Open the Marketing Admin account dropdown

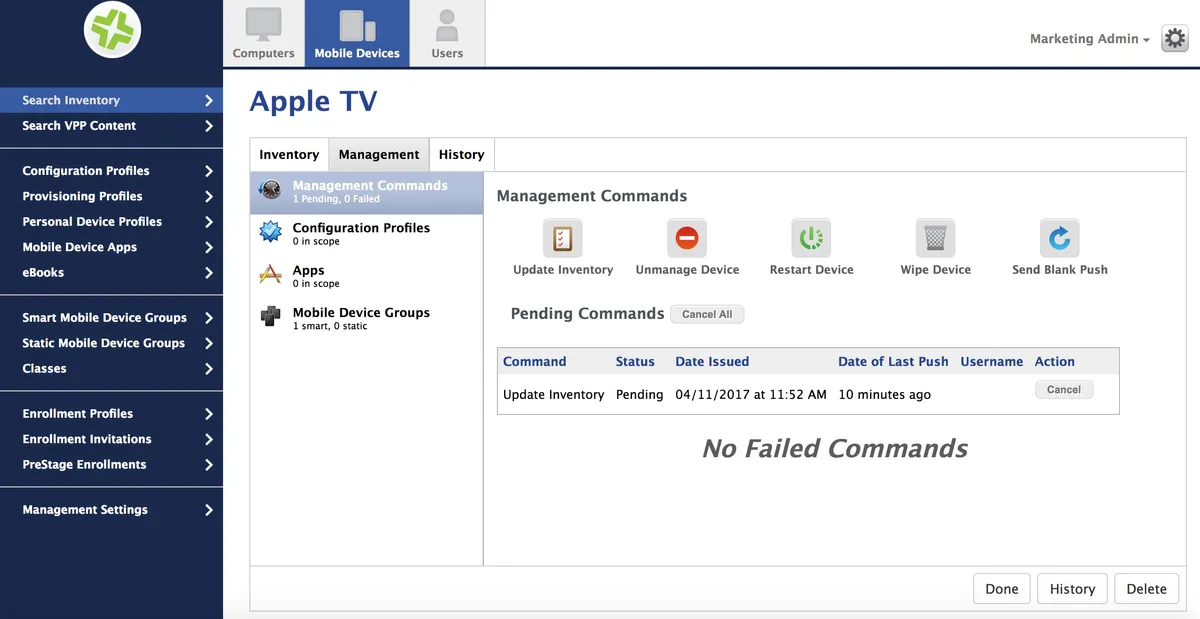point(1089,39)
